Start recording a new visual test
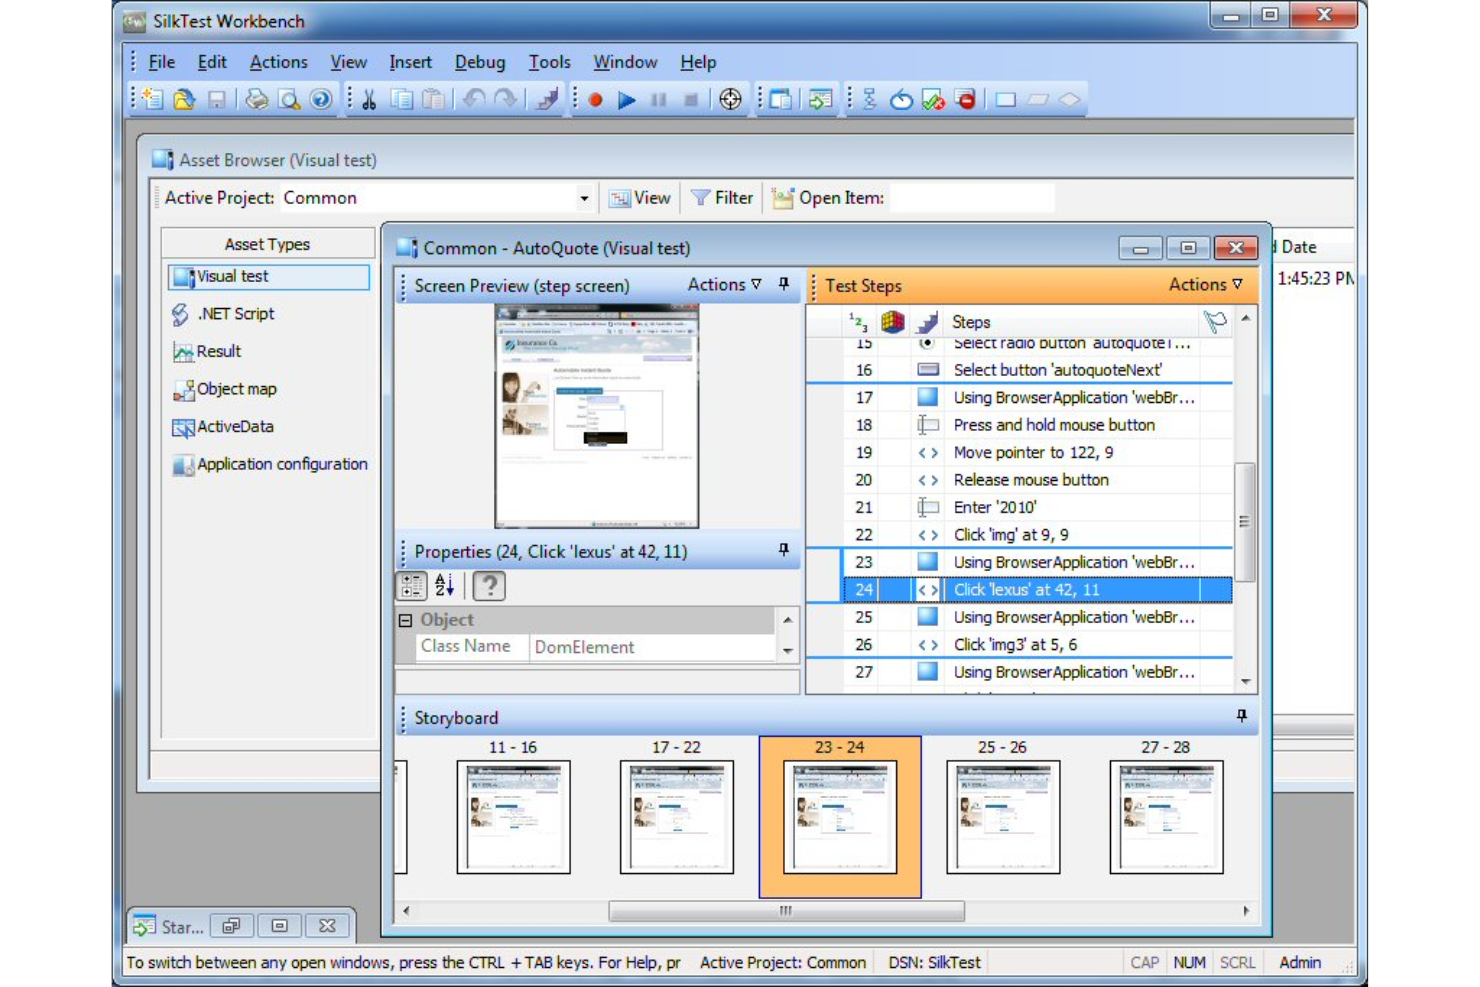Viewport: 1480px width, 987px height. click(596, 99)
